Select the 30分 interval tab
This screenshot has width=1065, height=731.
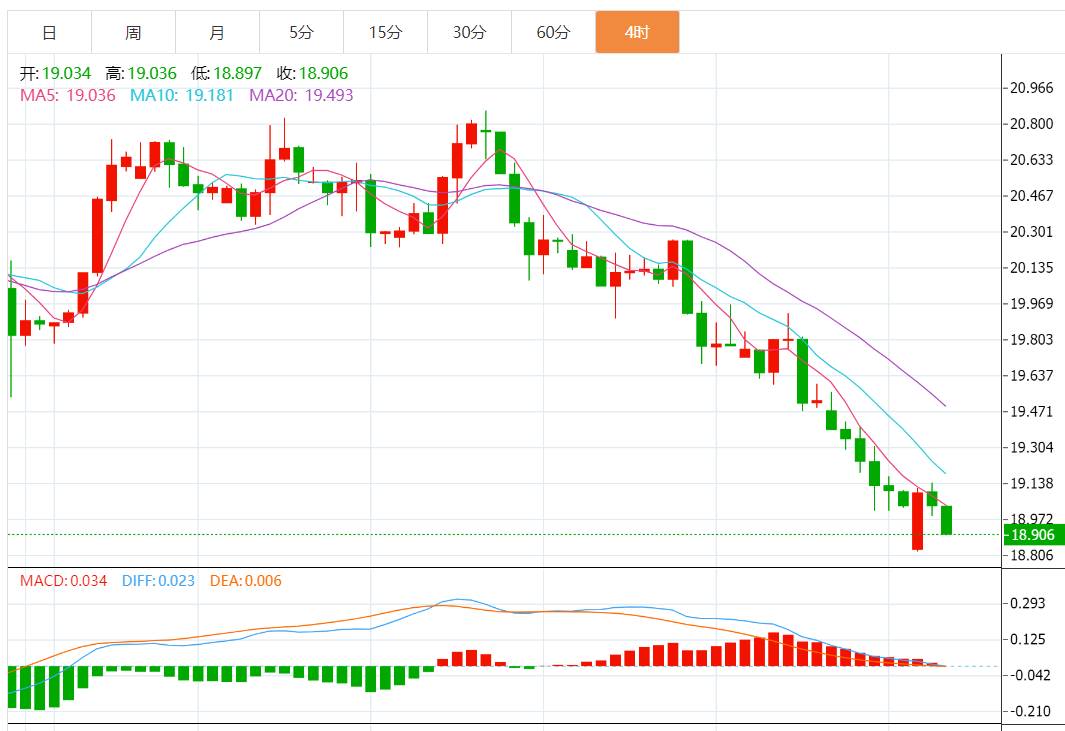point(469,32)
